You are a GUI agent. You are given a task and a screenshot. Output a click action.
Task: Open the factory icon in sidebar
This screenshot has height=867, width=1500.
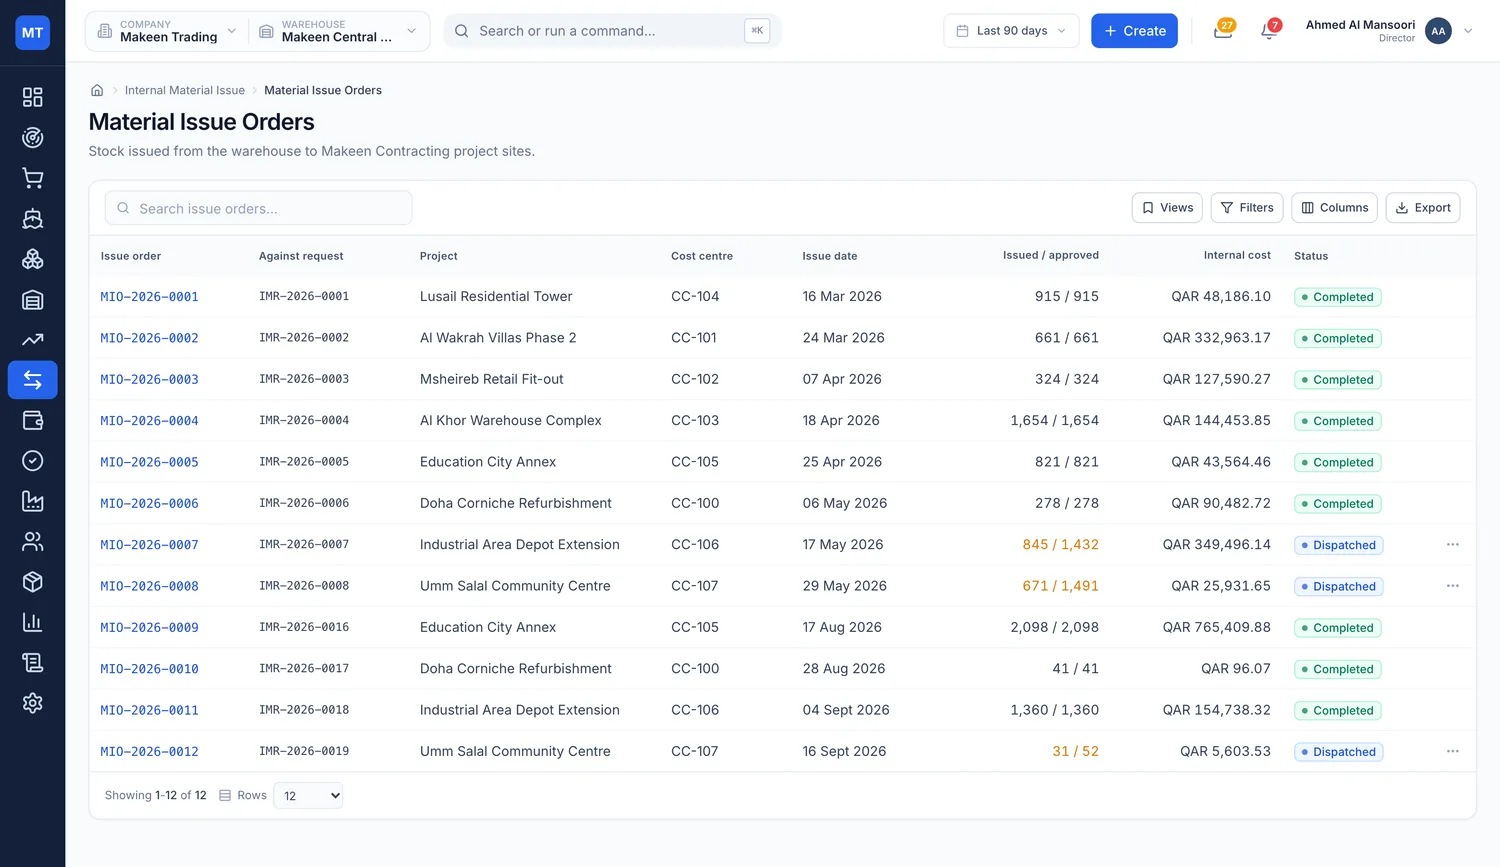click(32, 501)
